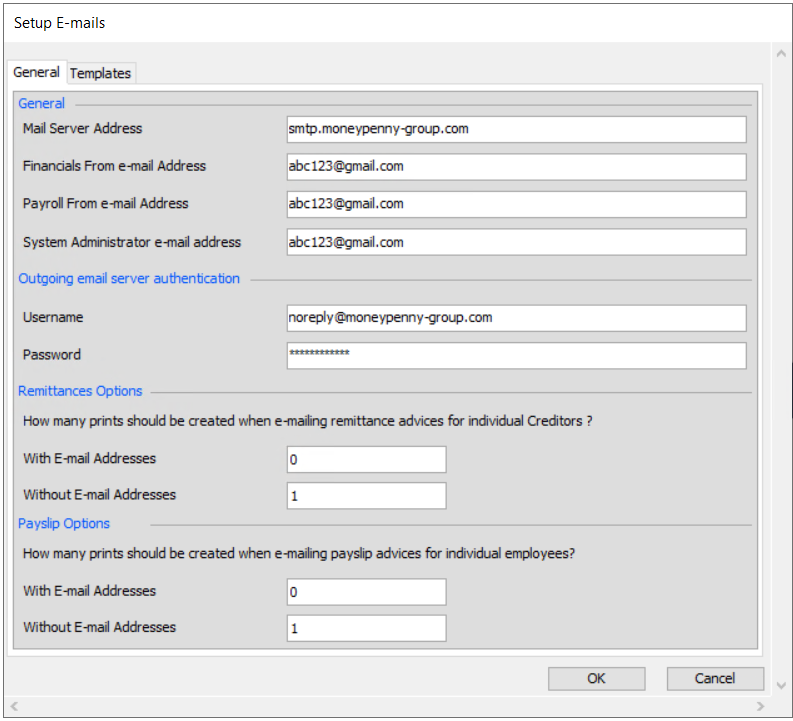Click the Remittances Options section heading

[x=80, y=391]
